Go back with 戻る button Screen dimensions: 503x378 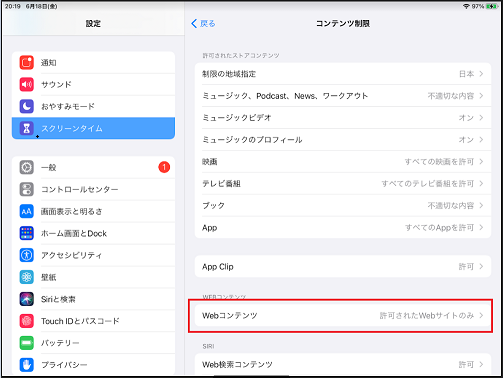pyautogui.click(x=203, y=24)
